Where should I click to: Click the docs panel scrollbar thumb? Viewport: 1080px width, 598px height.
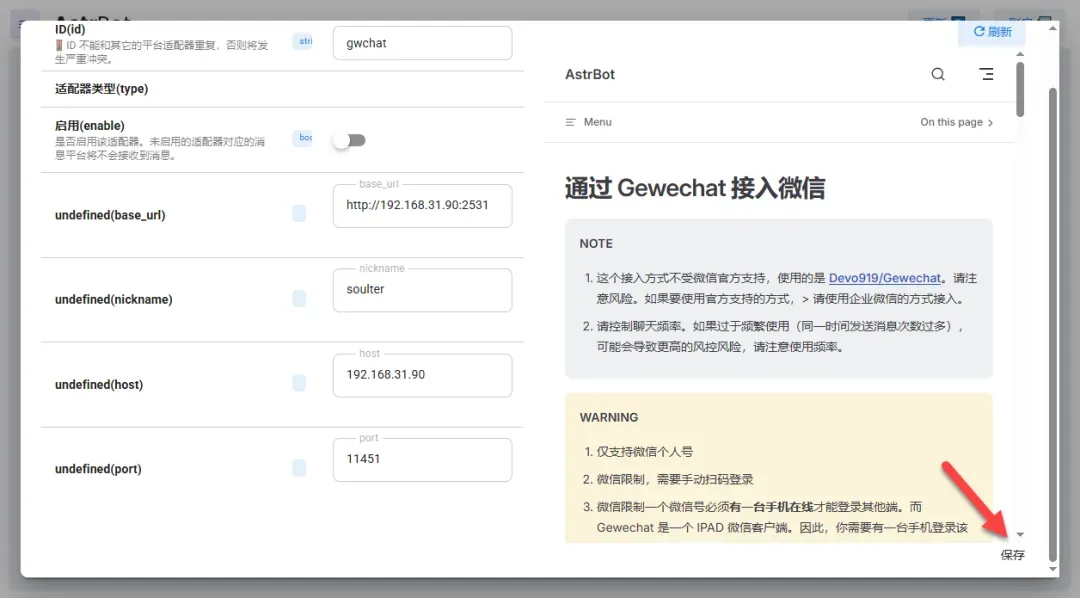point(1020,90)
